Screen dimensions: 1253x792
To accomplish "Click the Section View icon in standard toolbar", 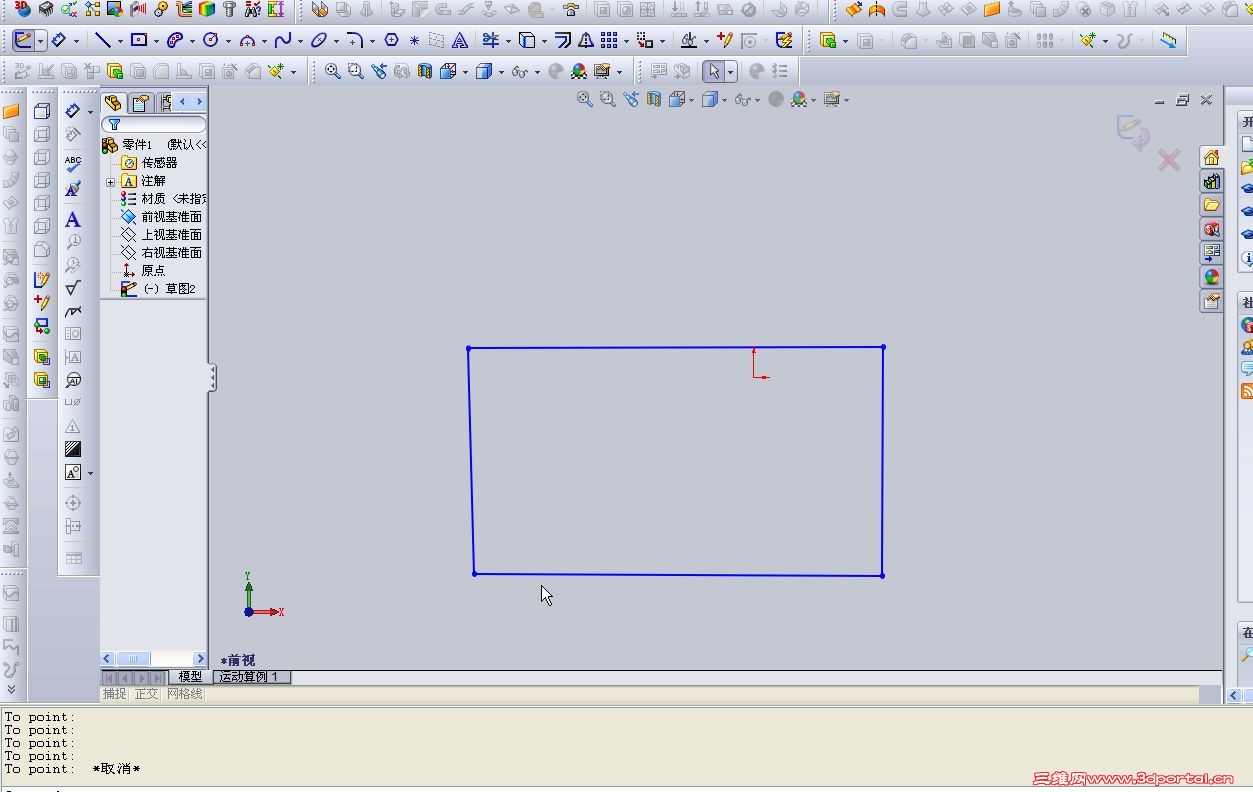I will pyautogui.click(x=425, y=72).
